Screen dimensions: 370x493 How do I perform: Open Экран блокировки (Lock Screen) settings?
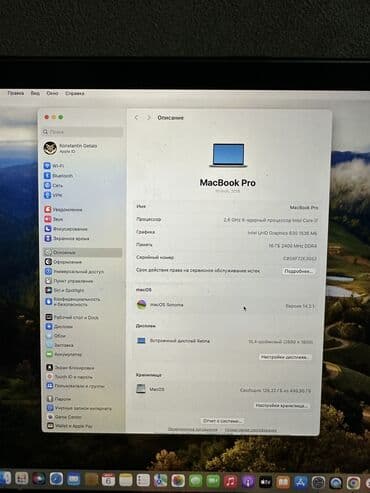[70, 367]
